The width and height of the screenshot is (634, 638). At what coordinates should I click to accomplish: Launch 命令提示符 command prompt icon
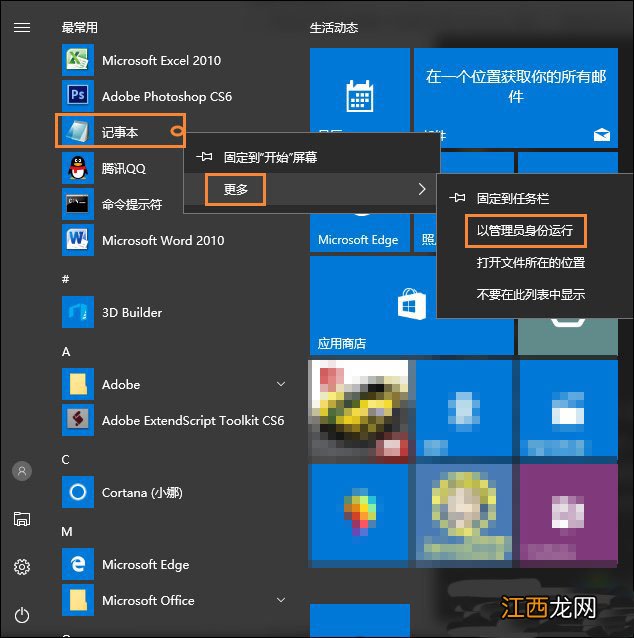78,203
